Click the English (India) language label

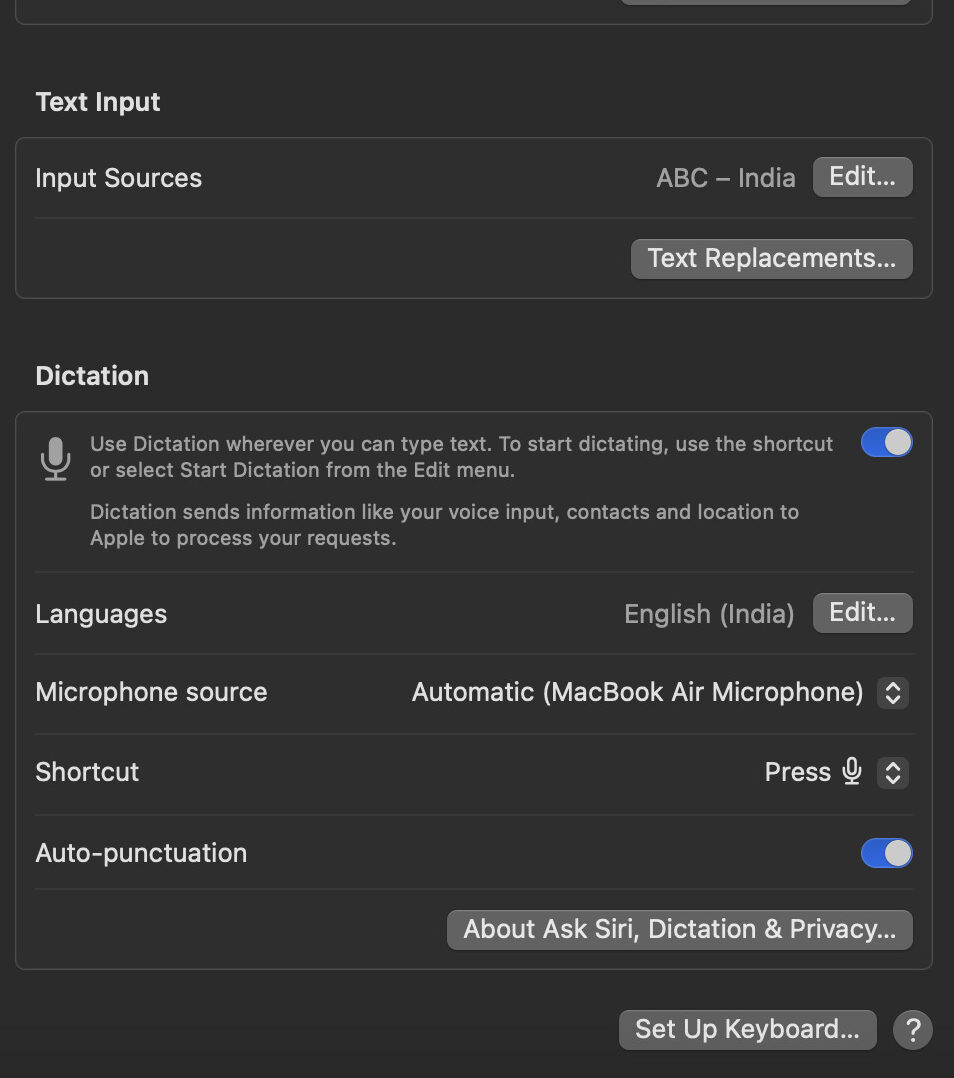coord(709,613)
